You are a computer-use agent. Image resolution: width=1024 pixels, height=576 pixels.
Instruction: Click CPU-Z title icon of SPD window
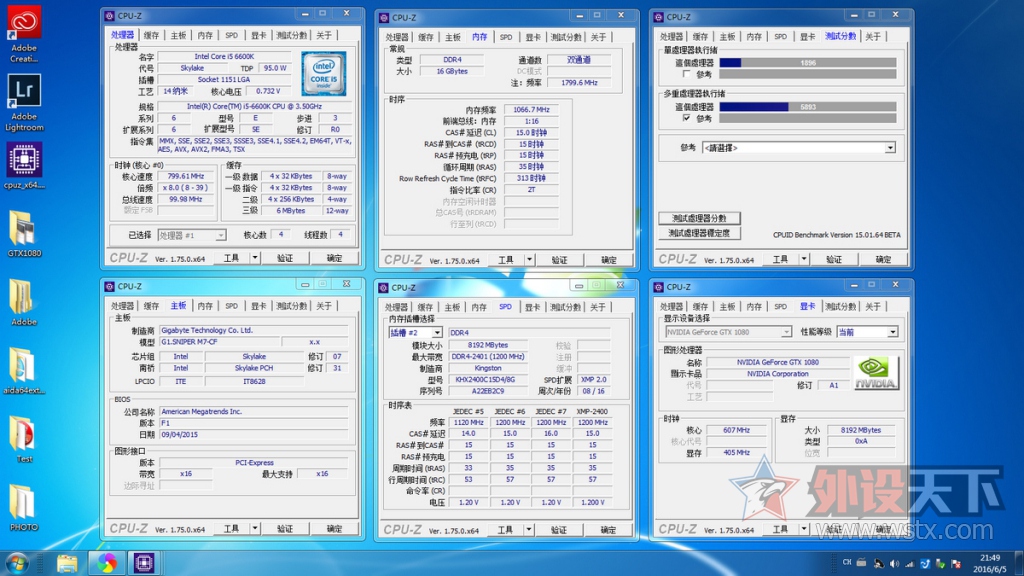[x=383, y=287]
